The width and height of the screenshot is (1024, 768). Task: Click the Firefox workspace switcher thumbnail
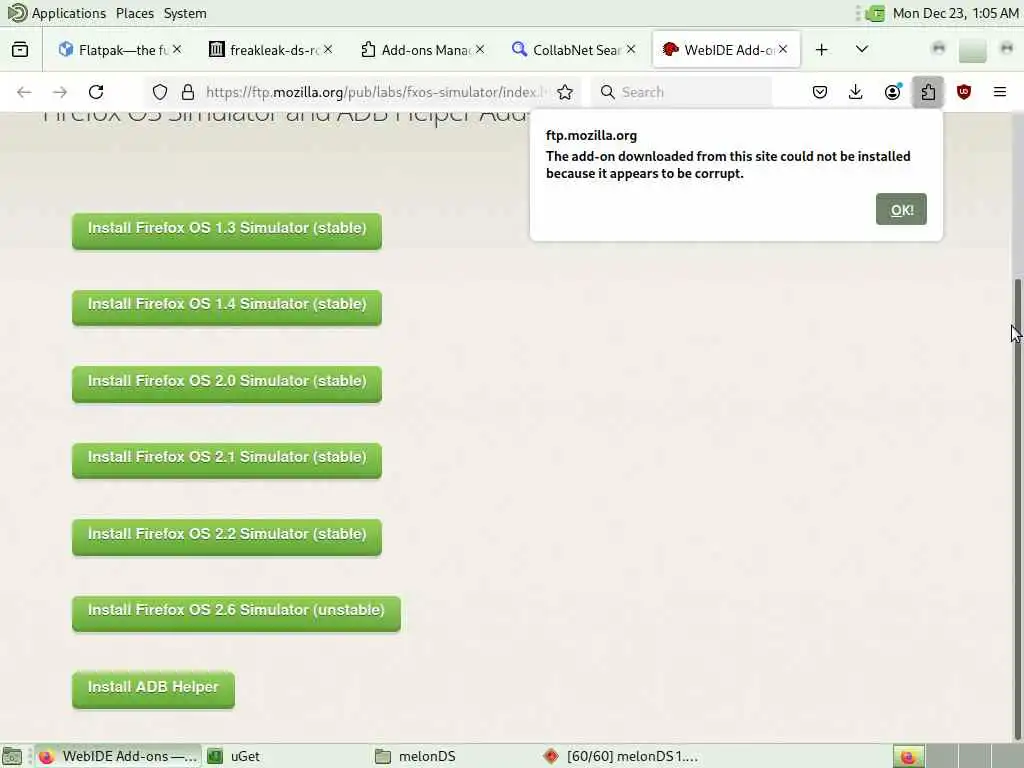pyautogui.click(x=908, y=756)
